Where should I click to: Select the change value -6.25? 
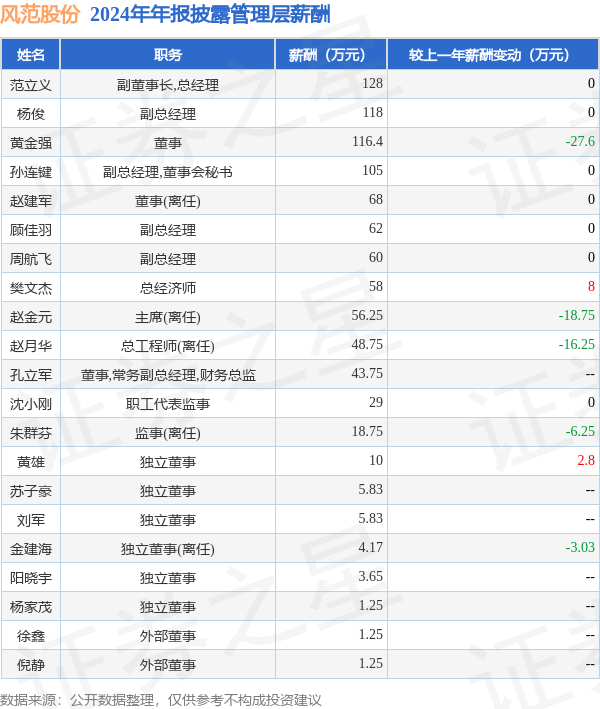click(580, 431)
